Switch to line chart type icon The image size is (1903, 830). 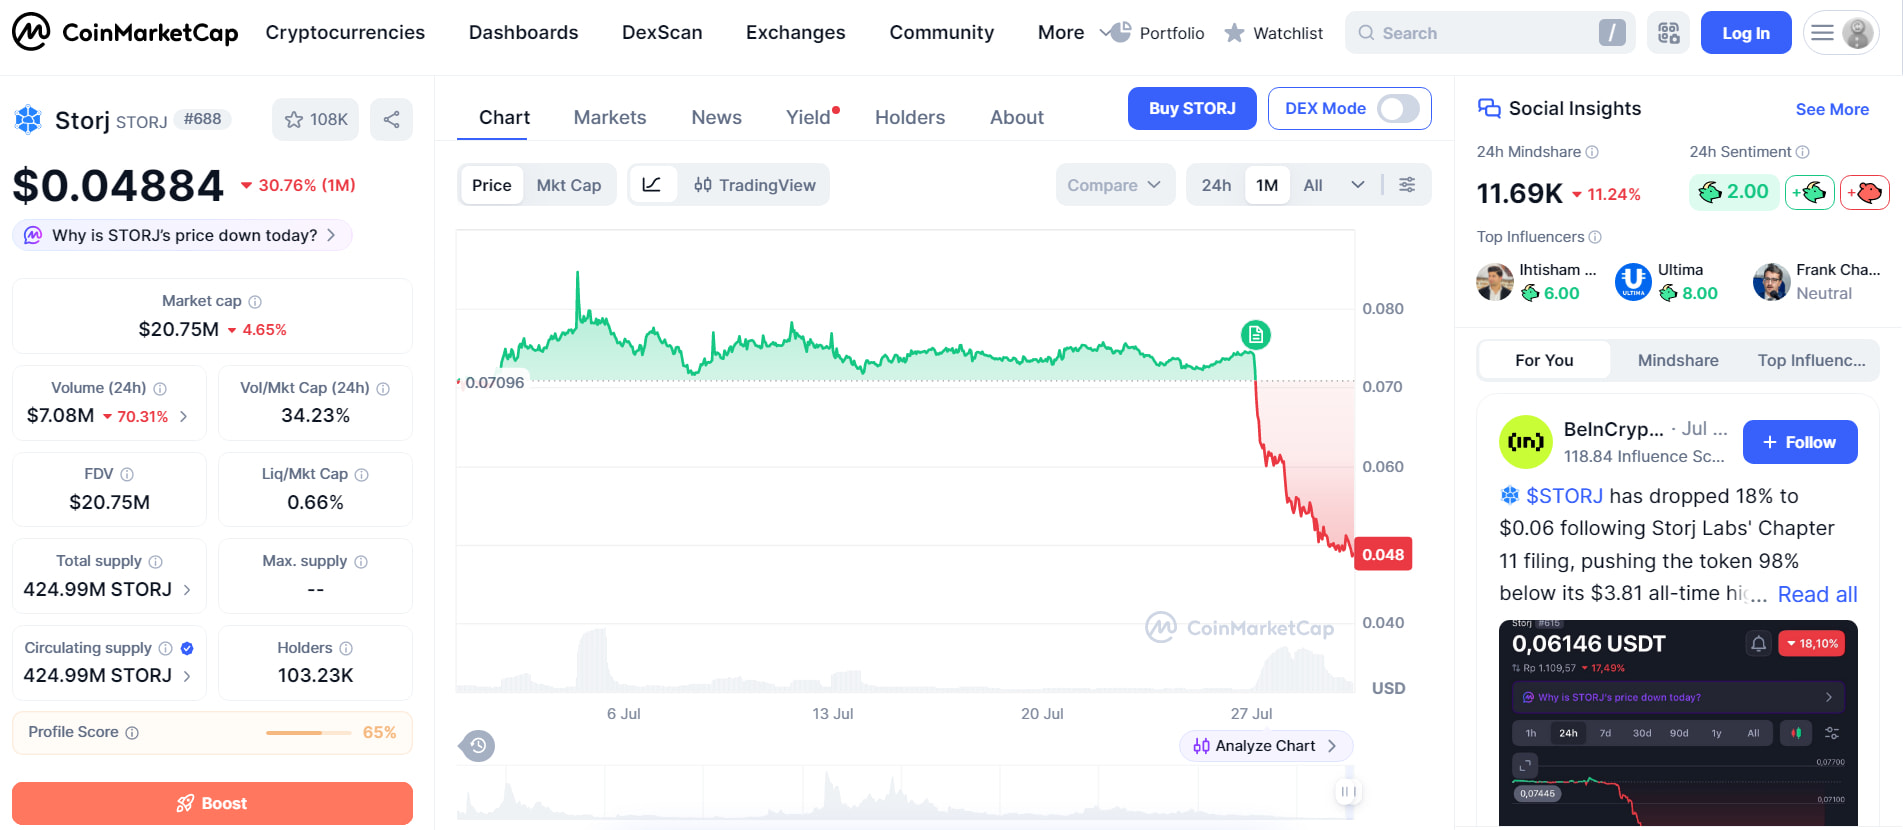[x=652, y=185]
